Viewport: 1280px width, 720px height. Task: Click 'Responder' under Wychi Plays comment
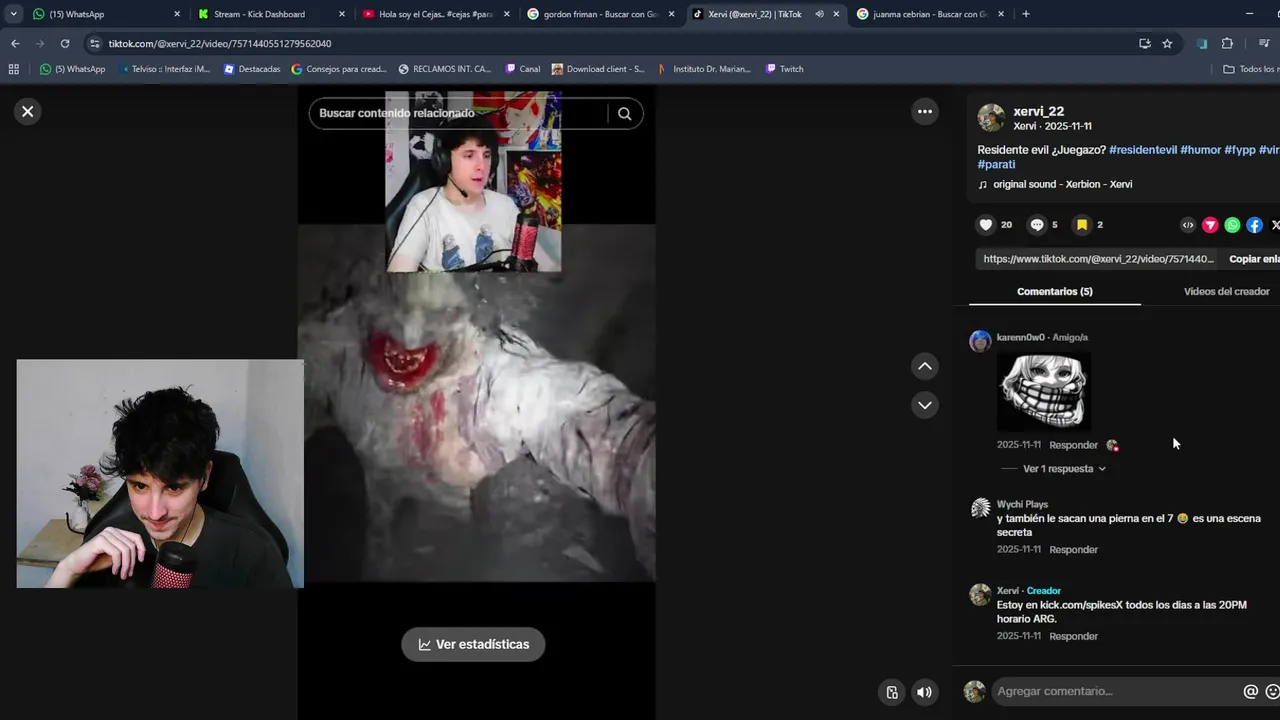click(x=1073, y=550)
